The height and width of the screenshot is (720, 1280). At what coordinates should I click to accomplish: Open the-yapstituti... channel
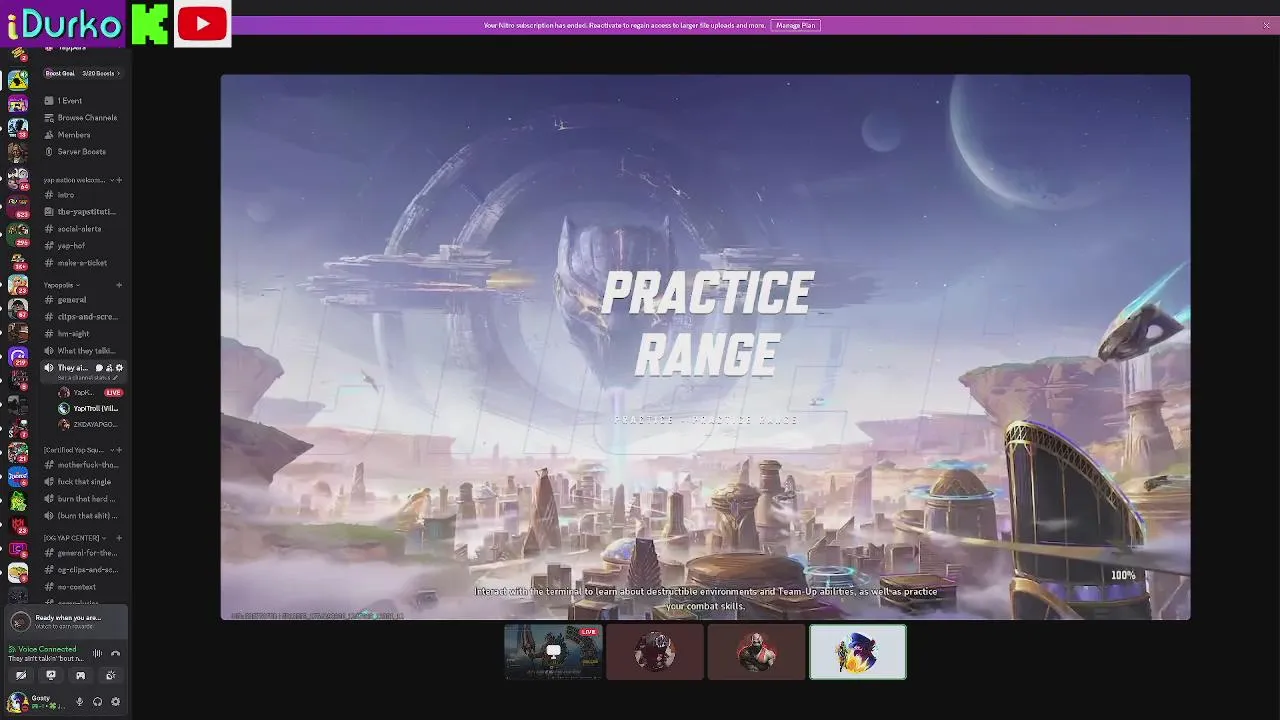coord(84,212)
